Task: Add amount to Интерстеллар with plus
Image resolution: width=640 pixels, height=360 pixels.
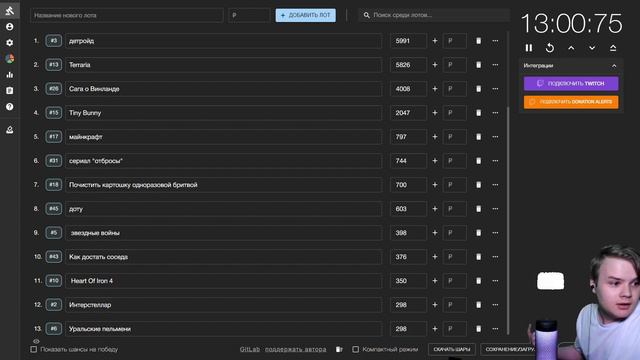Action: click(435, 305)
